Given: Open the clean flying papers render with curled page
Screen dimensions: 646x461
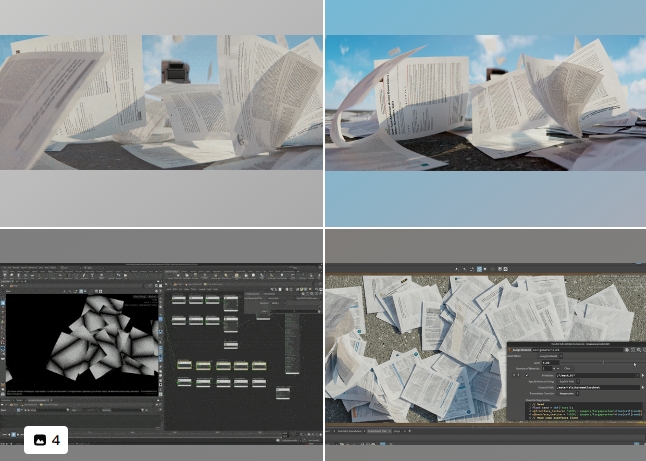Looking at the screenshot, I should tap(486, 113).
